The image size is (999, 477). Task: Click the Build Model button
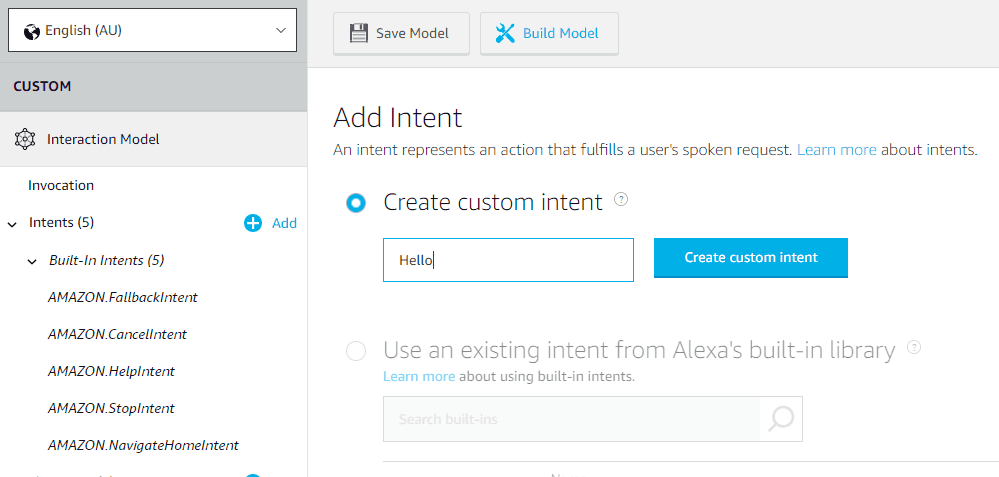(x=549, y=33)
